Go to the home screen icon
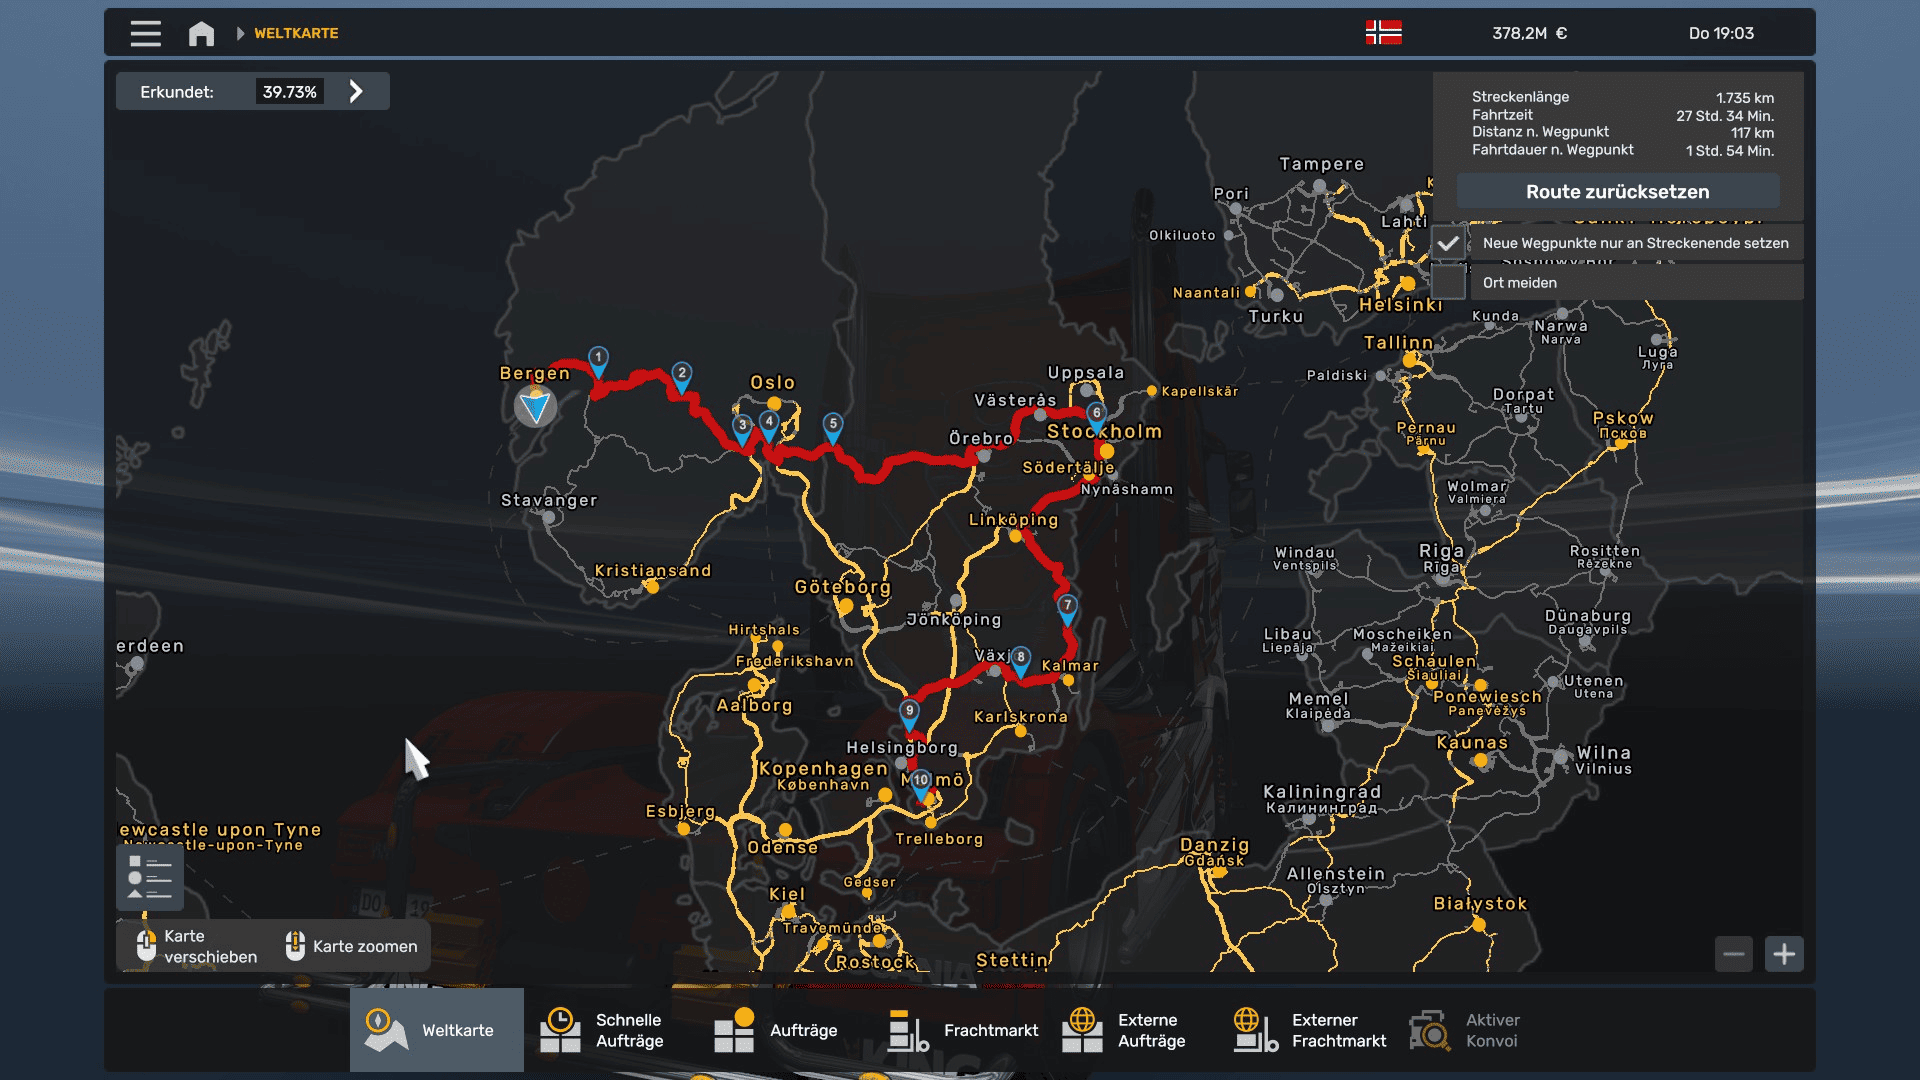The image size is (1920, 1080). 201,33
